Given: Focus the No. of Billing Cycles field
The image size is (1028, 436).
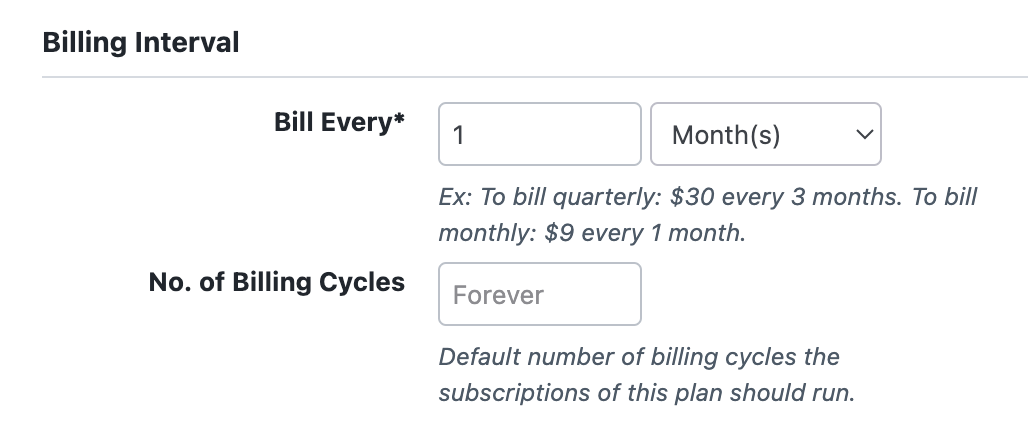Looking at the screenshot, I should (539, 294).
